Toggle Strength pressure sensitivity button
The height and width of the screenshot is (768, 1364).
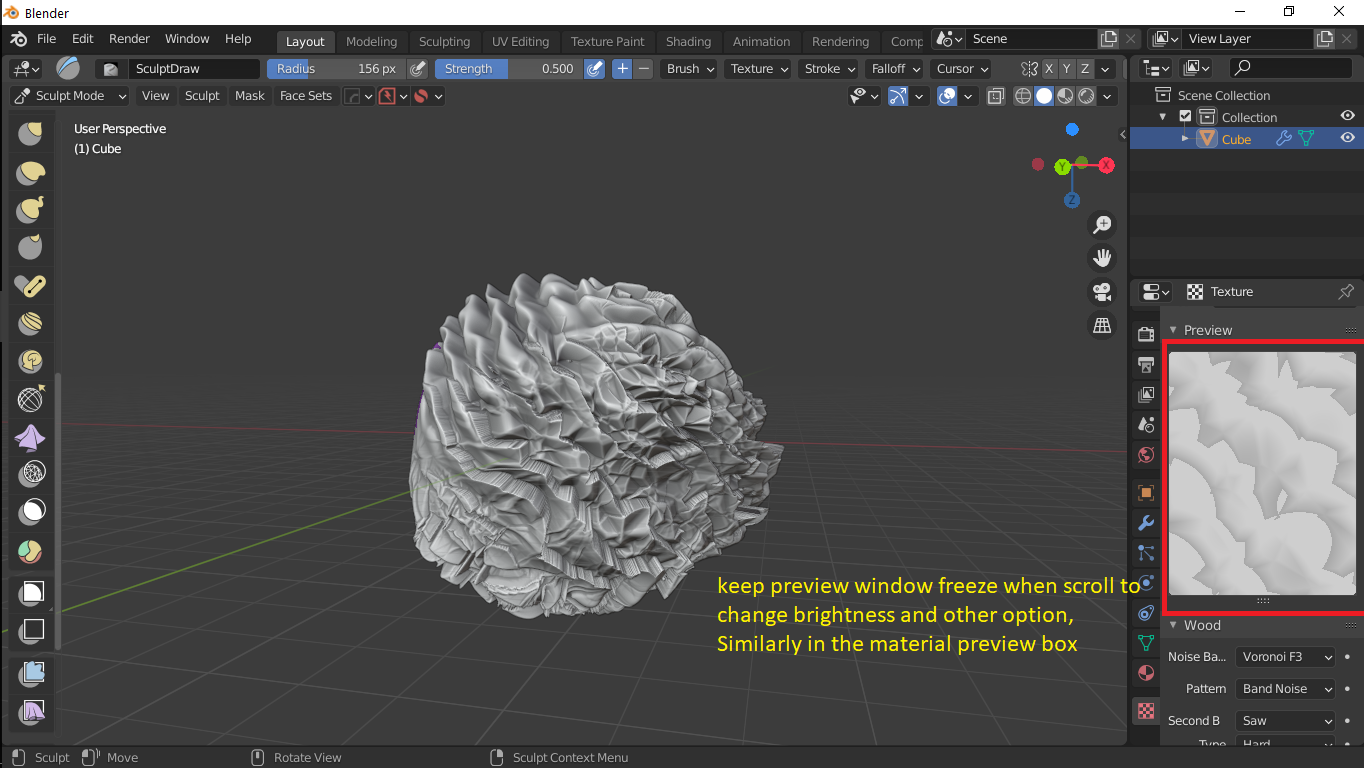click(595, 69)
